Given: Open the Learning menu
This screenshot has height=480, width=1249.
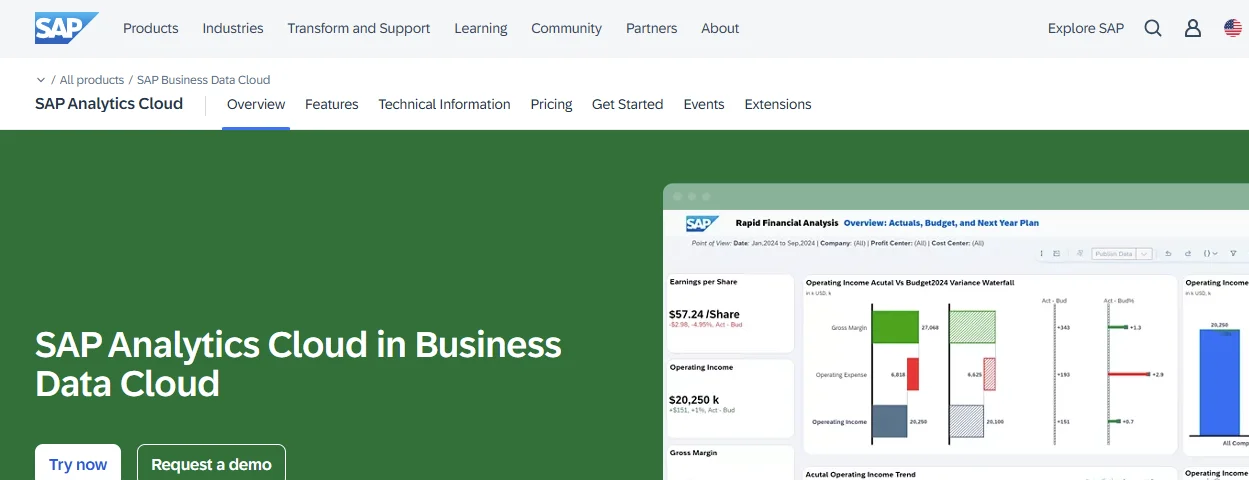Looking at the screenshot, I should point(481,28).
